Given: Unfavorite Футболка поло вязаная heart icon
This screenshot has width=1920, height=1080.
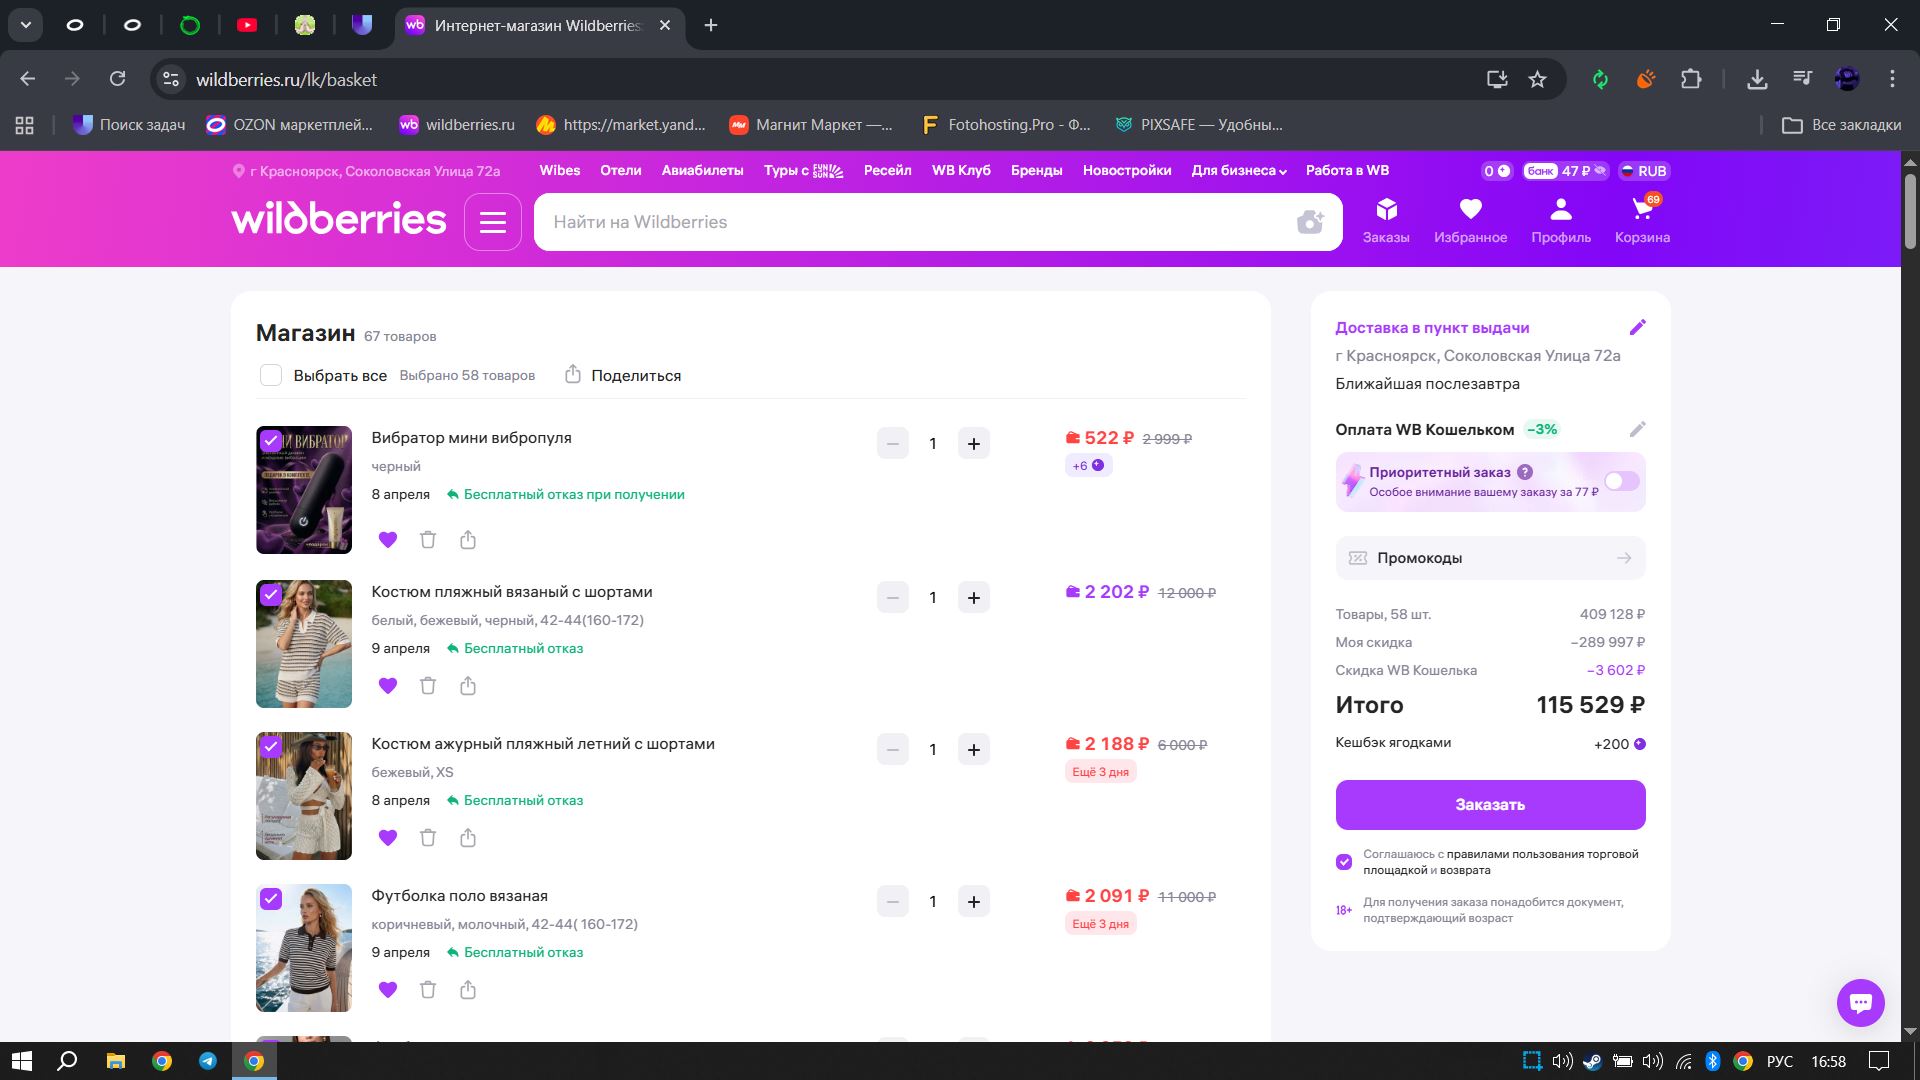Looking at the screenshot, I should pyautogui.click(x=388, y=990).
